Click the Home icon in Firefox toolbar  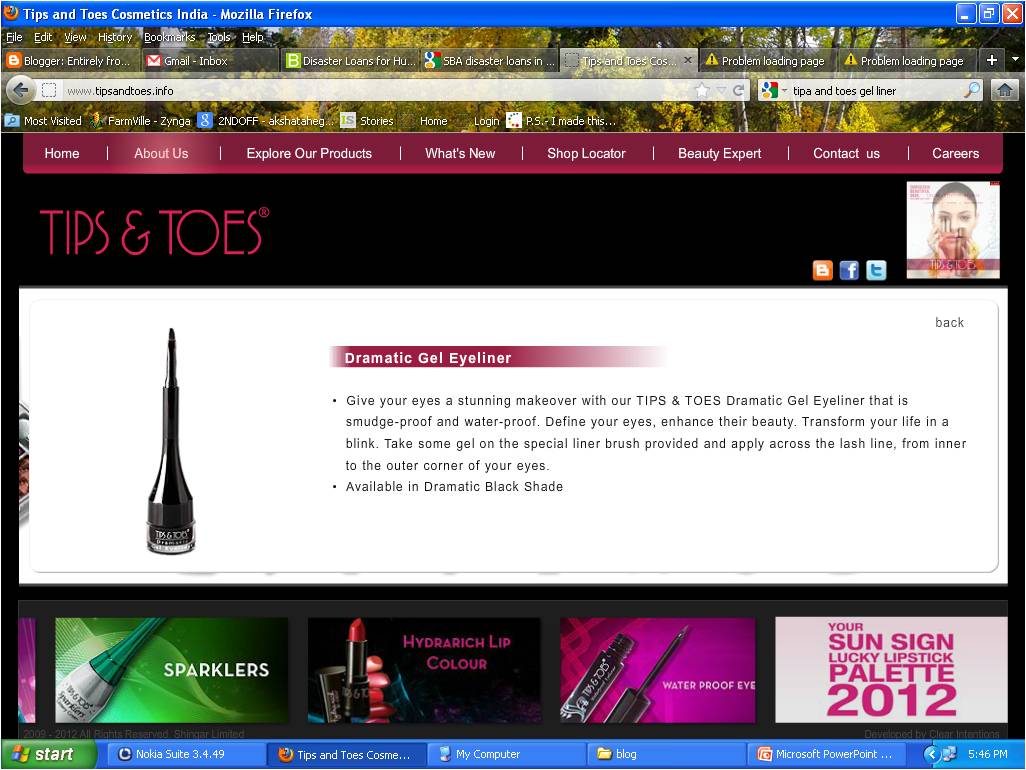click(1005, 90)
